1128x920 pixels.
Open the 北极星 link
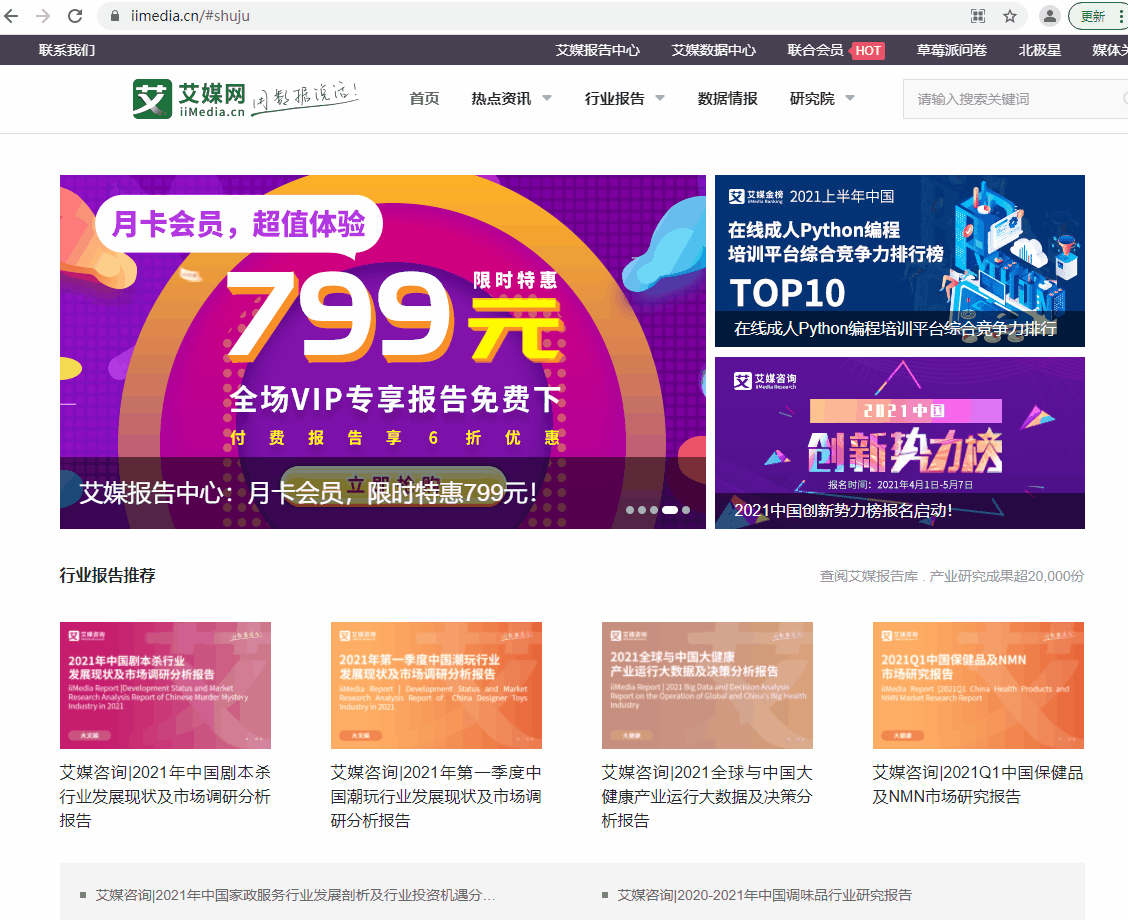point(1040,50)
